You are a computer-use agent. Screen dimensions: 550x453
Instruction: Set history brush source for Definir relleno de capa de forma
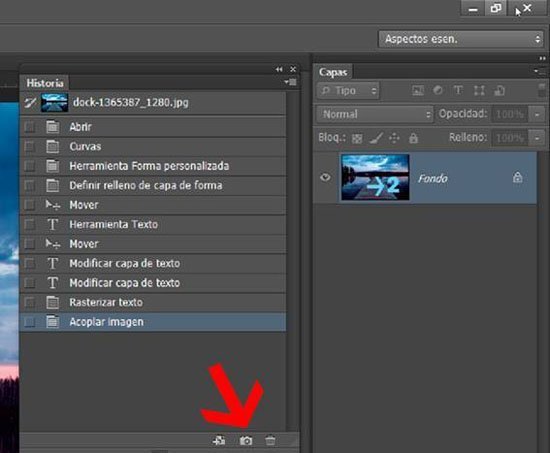pyautogui.click(x=30, y=185)
